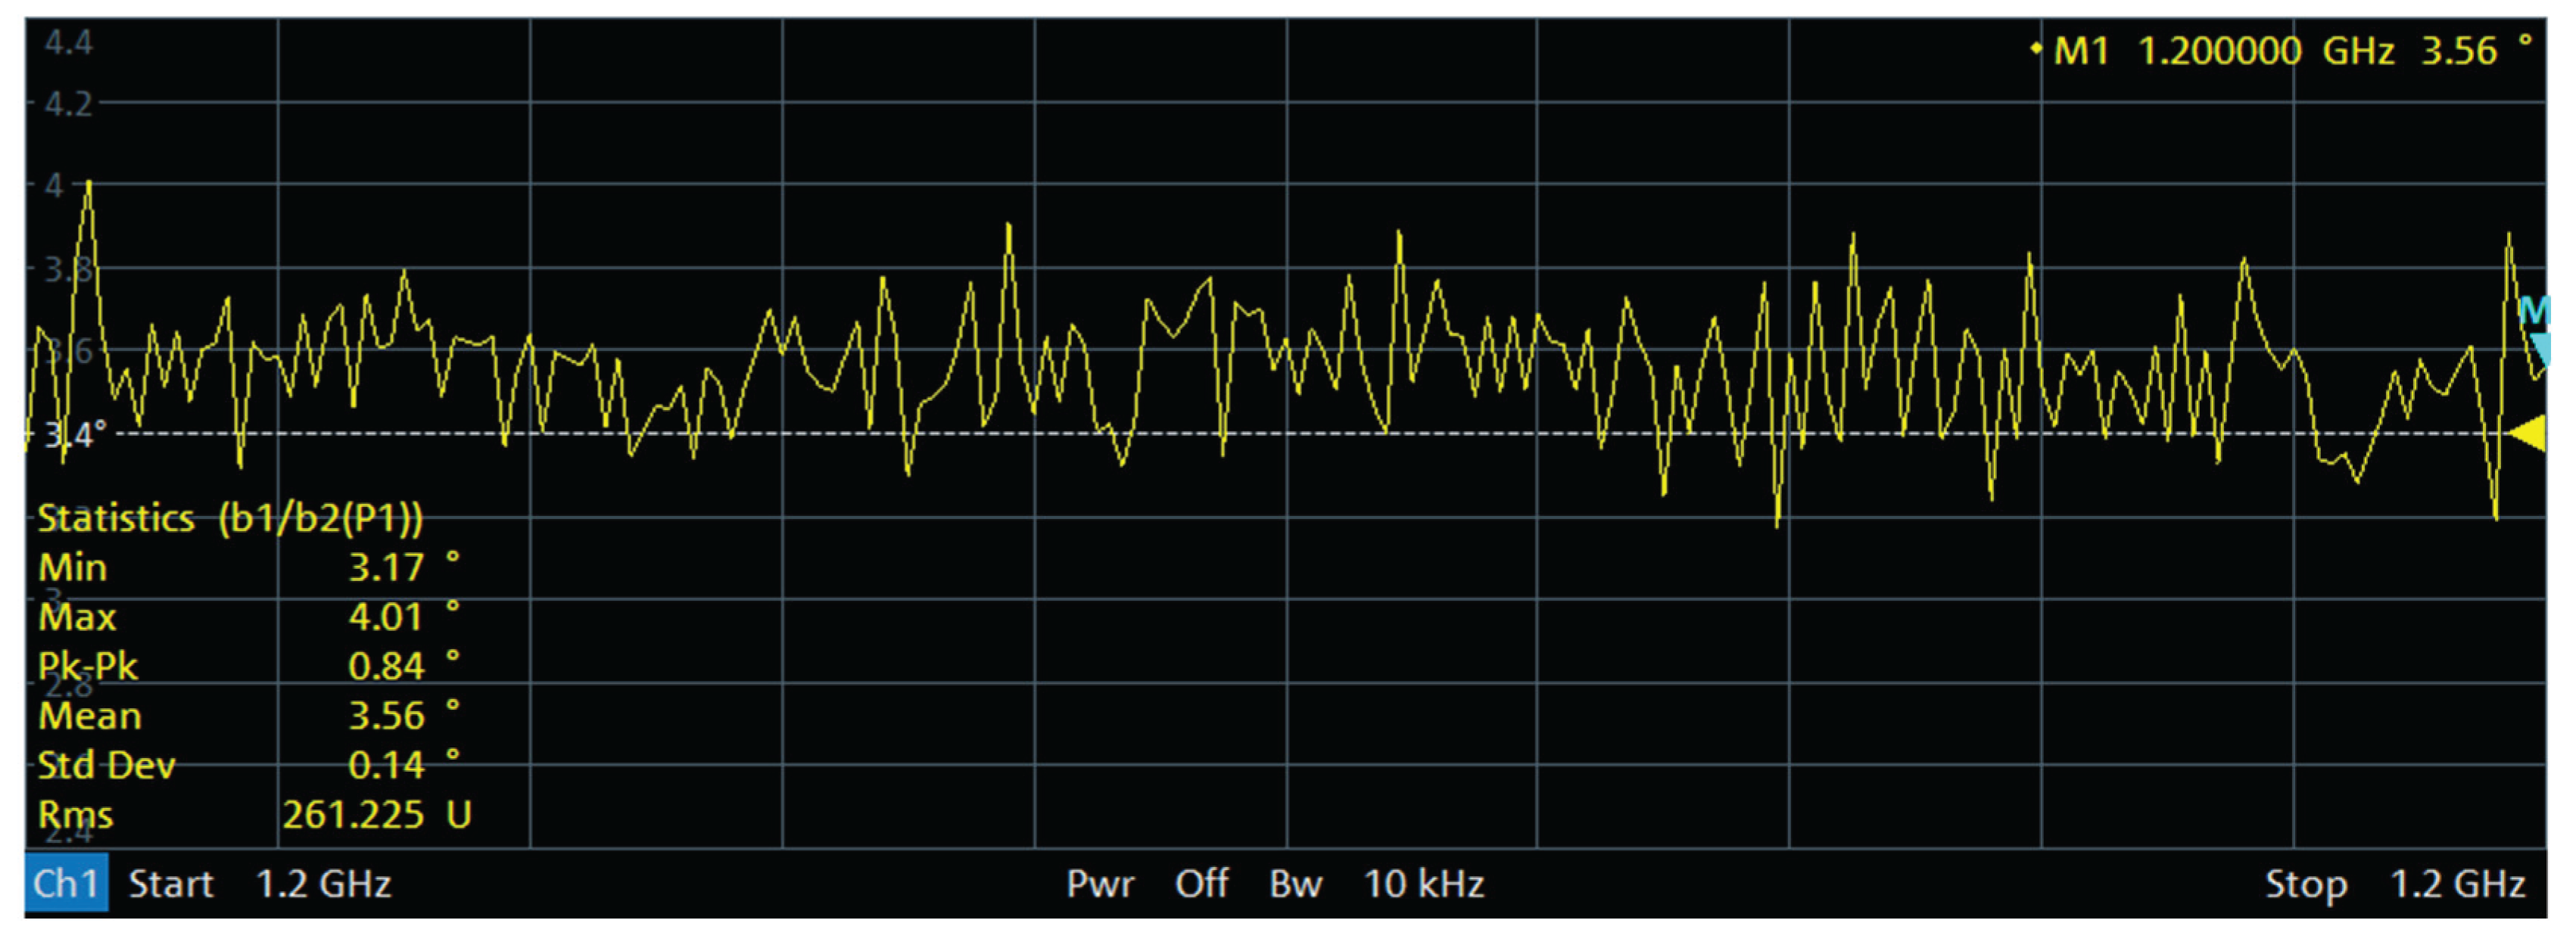
Task: Click the Stop 1.2 GHz field
Action: [2394, 884]
